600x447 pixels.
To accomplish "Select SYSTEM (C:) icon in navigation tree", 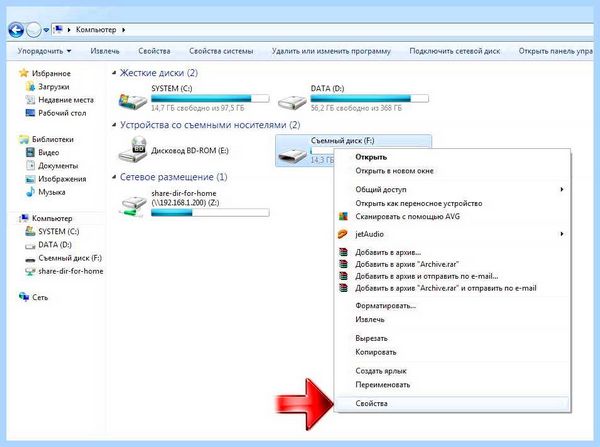I will pos(30,231).
